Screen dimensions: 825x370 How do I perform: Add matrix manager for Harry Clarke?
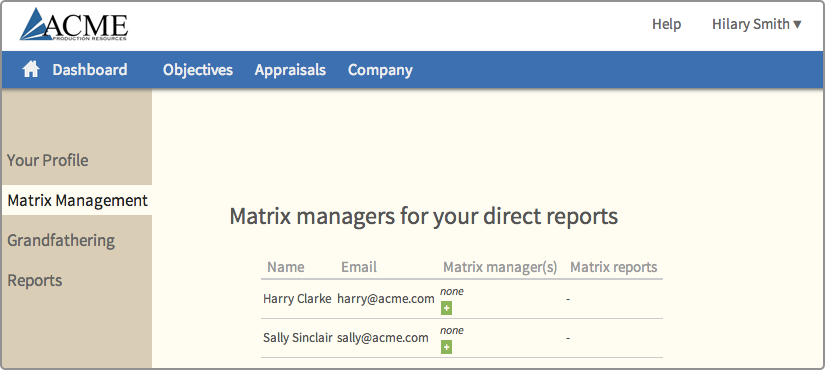pos(446,308)
